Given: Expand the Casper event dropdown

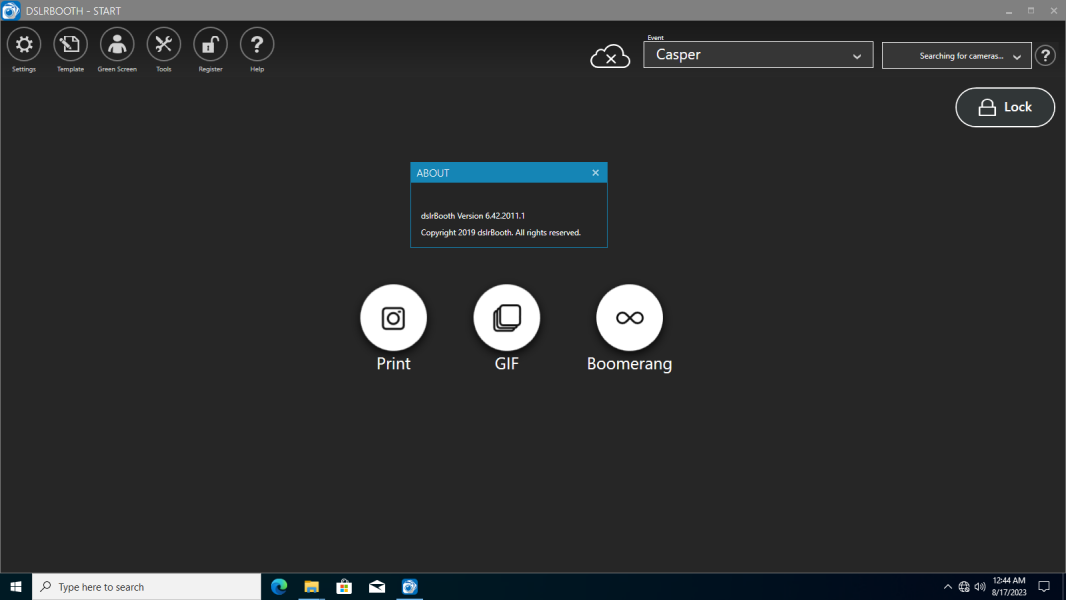Looking at the screenshot, I should tap(758, 55).
